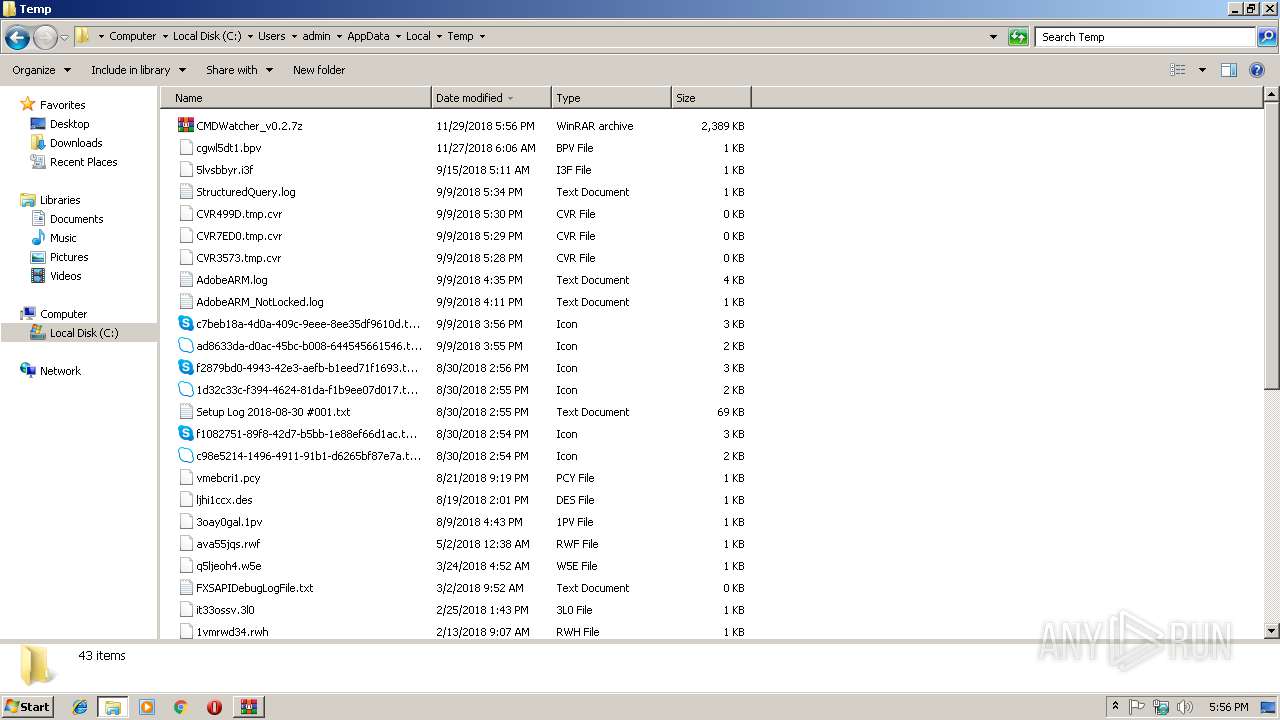Viewport: 1280px width, 720px height.
Task: Click the Show desktop icon at taskbar end
Action: [x=1270, y=707]
